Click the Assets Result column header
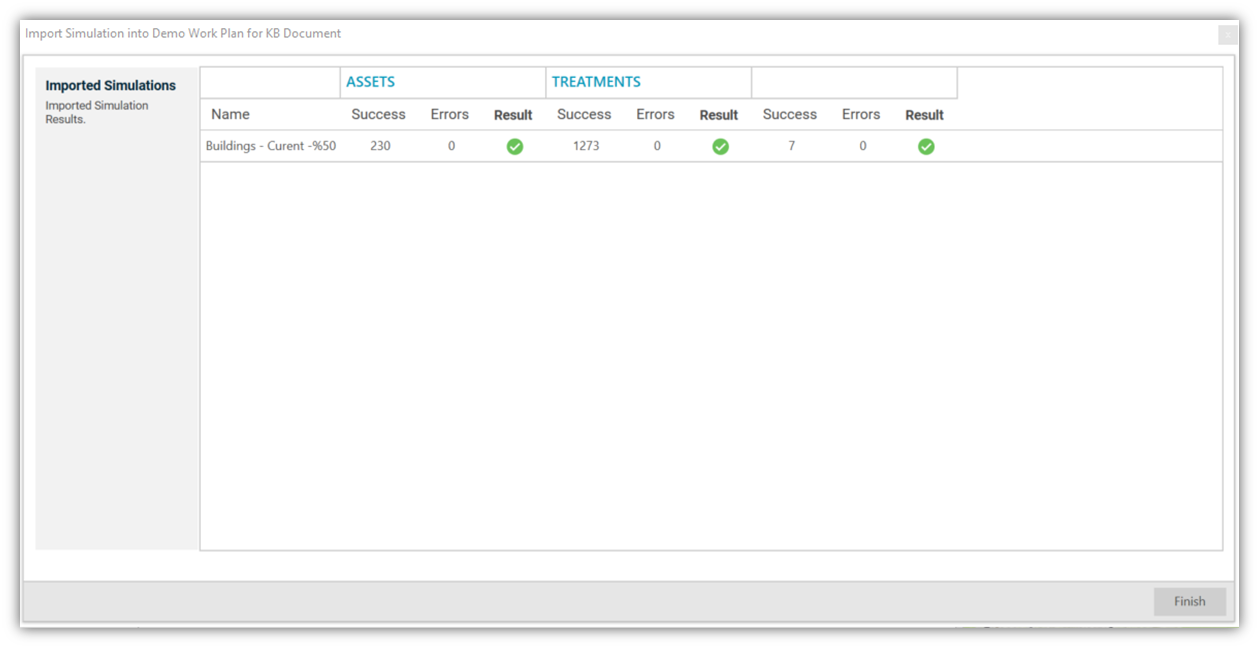The image size is (1259, 648). coord(513,115)
